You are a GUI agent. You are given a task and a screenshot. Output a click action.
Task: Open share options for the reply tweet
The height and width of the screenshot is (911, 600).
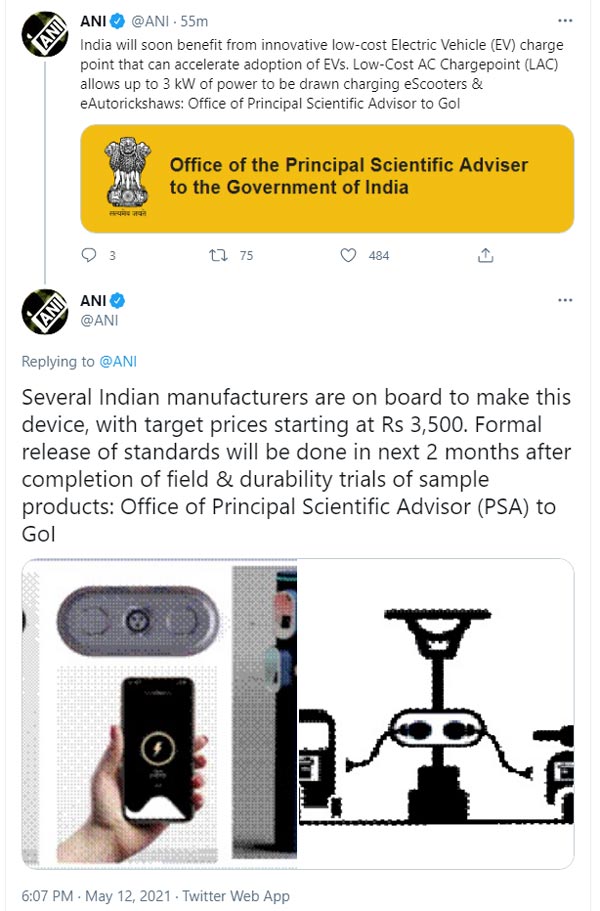(x=485, y=255)
